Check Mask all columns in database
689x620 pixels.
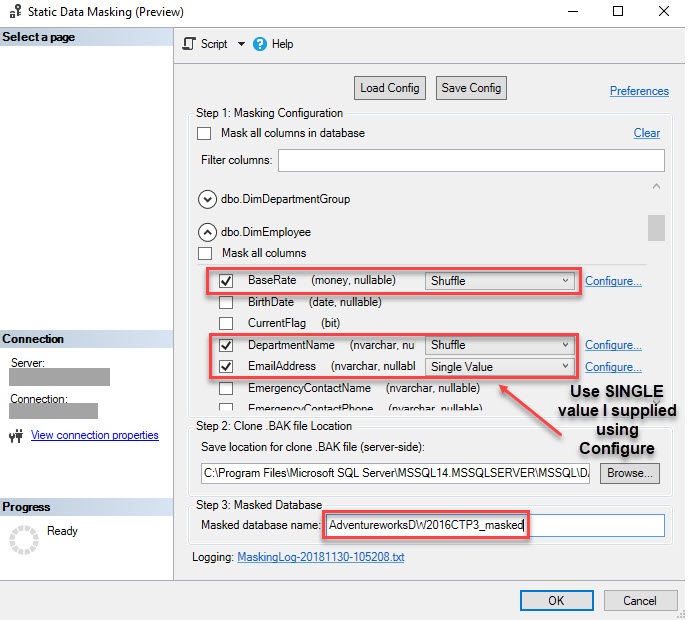204,133
